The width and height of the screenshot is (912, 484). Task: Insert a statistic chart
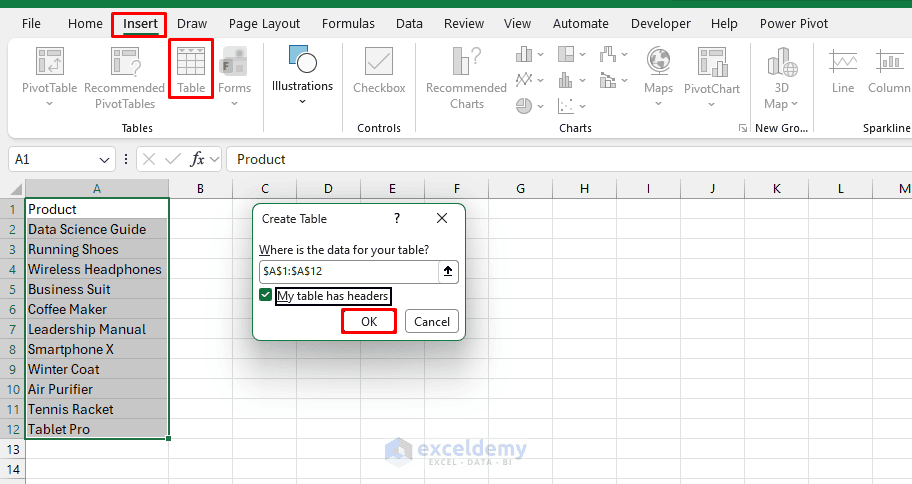pyautogui.click(x=566, y=80)
